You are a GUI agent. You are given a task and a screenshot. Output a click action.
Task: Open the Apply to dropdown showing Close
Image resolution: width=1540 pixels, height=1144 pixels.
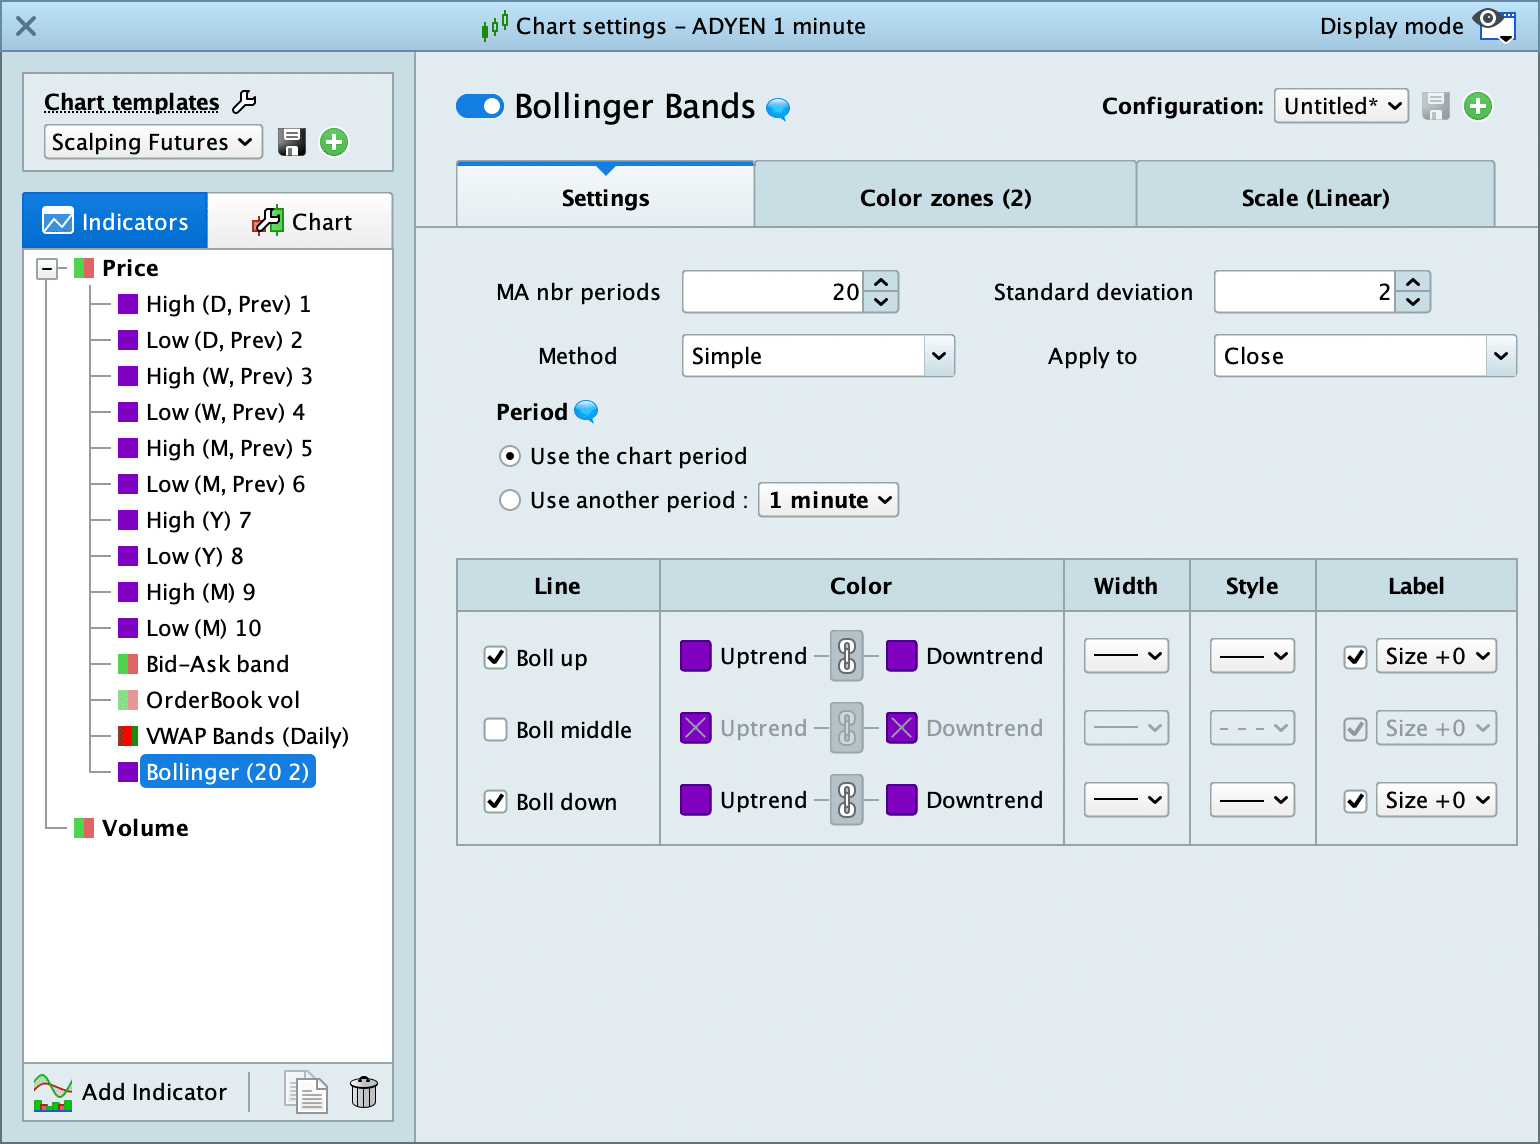click(1364, 356)
